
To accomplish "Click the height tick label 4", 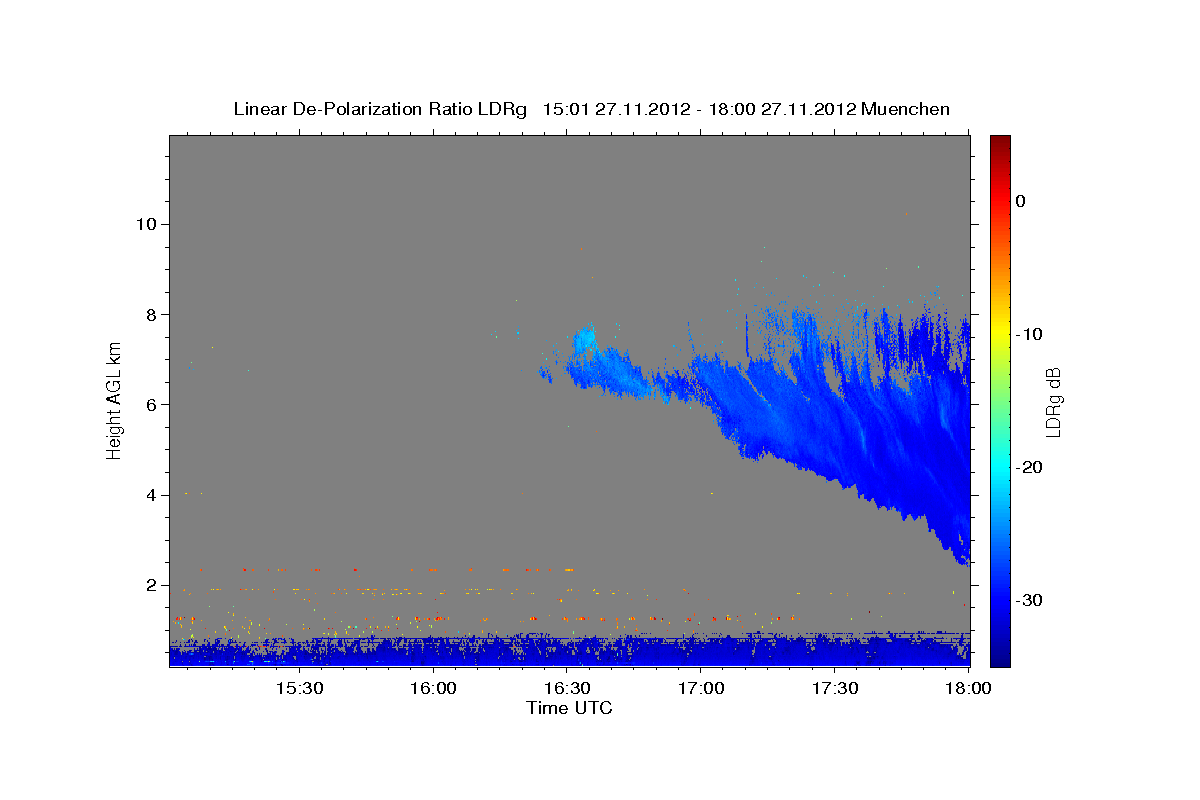I will (152, 494).
